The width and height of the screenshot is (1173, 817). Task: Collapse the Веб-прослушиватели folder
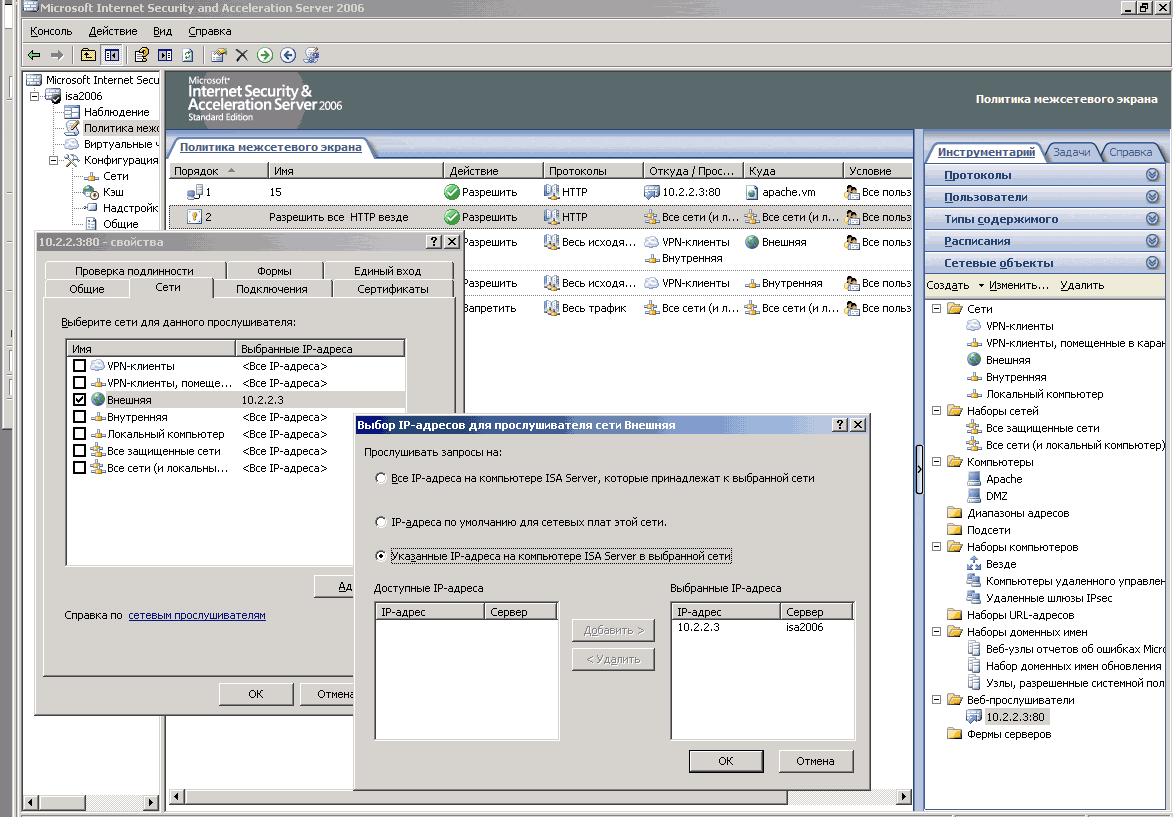coord(936,700)
